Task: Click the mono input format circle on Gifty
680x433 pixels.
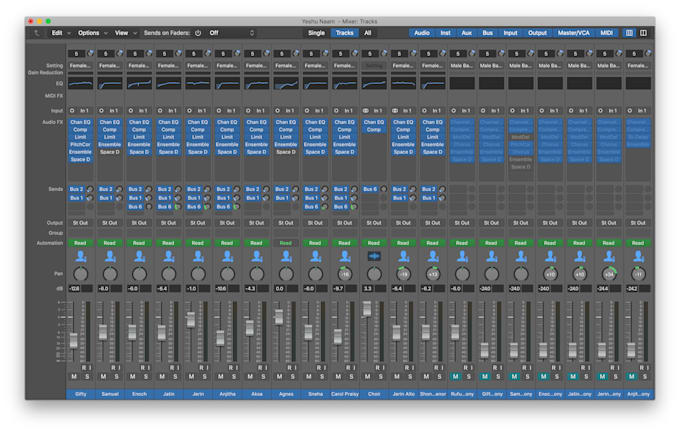Action: point(72,111)
